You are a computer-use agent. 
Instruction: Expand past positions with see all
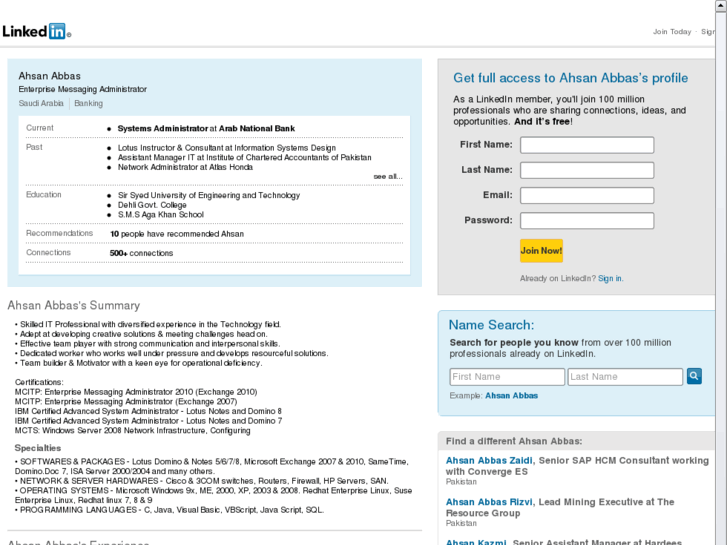click(x=388, y=177)
